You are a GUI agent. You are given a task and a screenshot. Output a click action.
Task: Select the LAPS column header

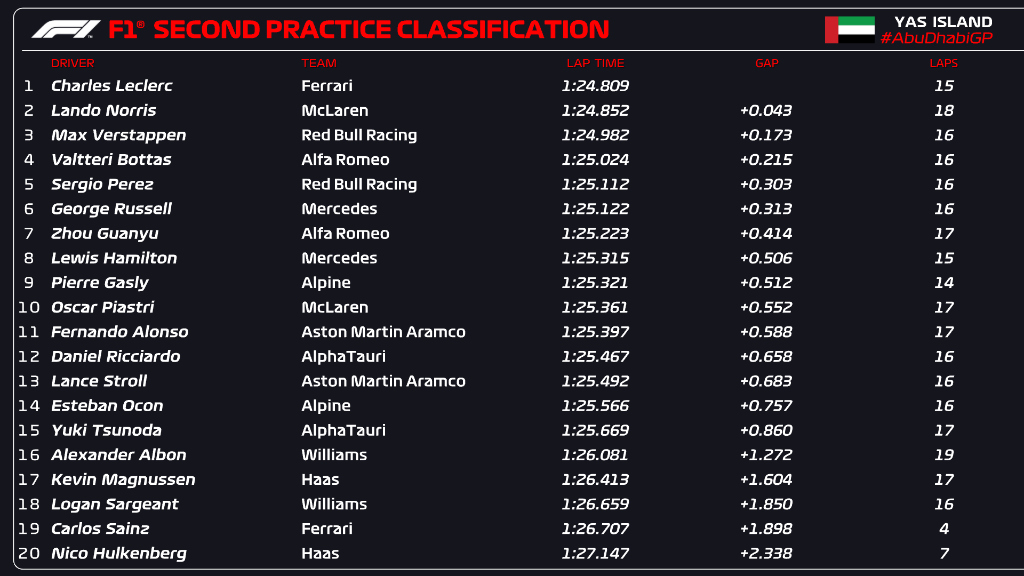943,63
